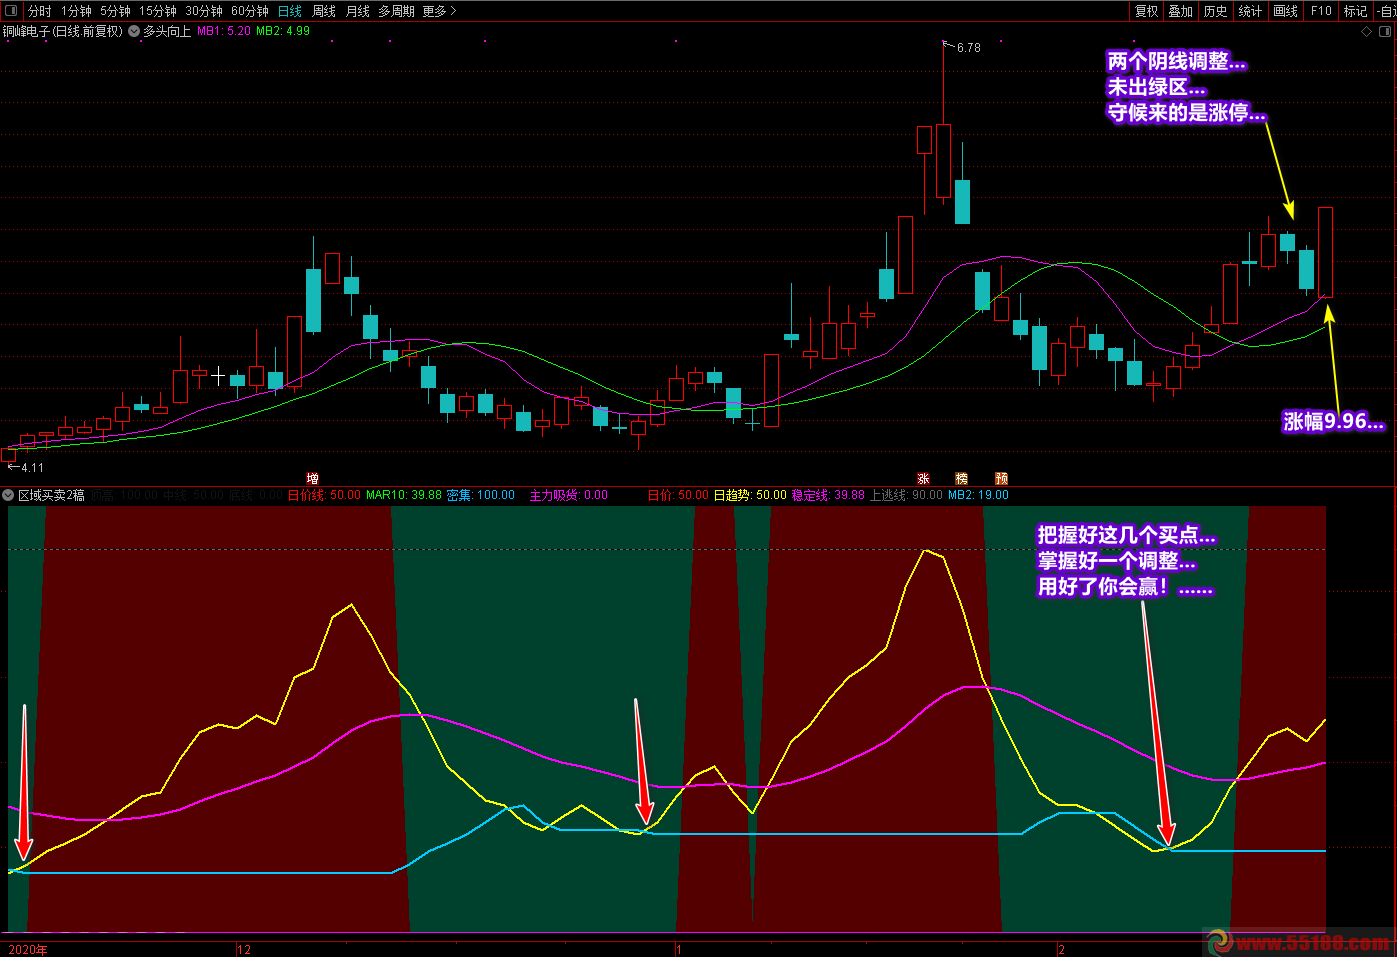Open F10 company information
Screen dimensions: 1397x957
1321,11
